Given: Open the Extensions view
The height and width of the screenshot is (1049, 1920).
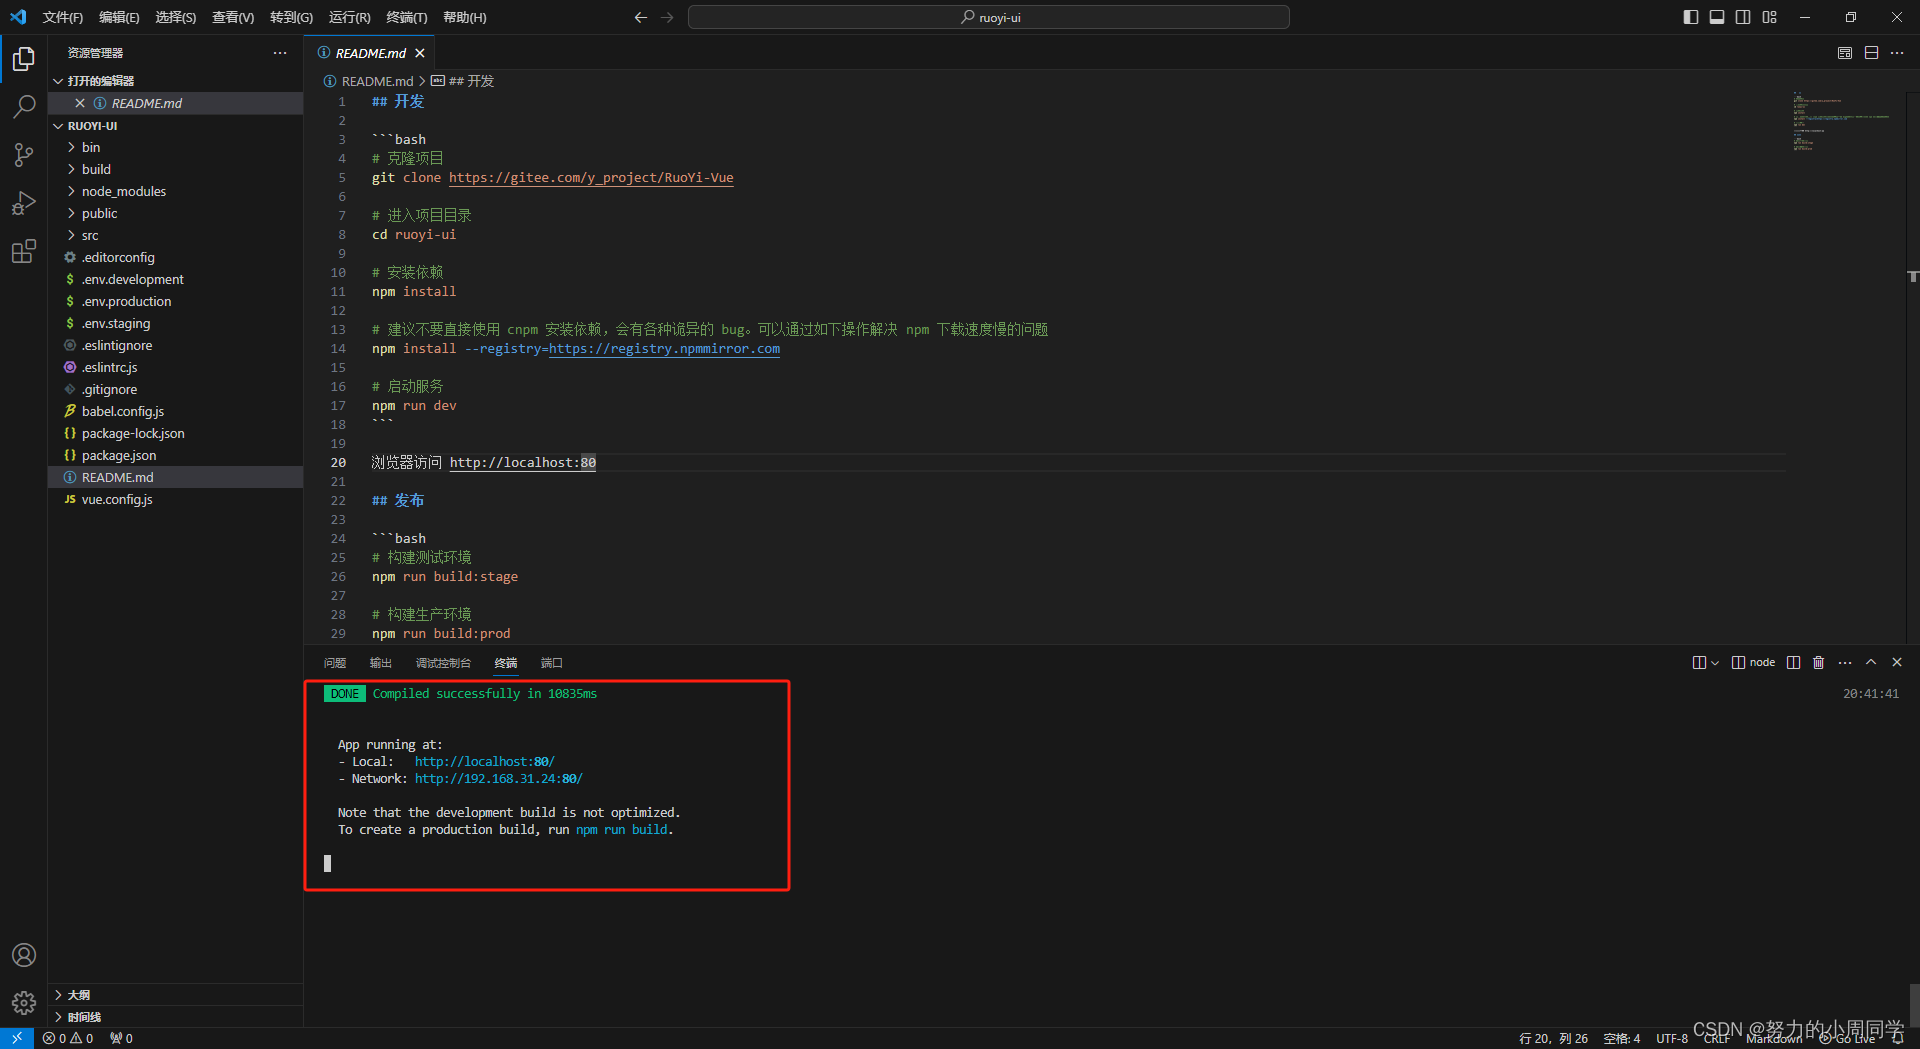Looking at the screenshot, I should [24, 251].
